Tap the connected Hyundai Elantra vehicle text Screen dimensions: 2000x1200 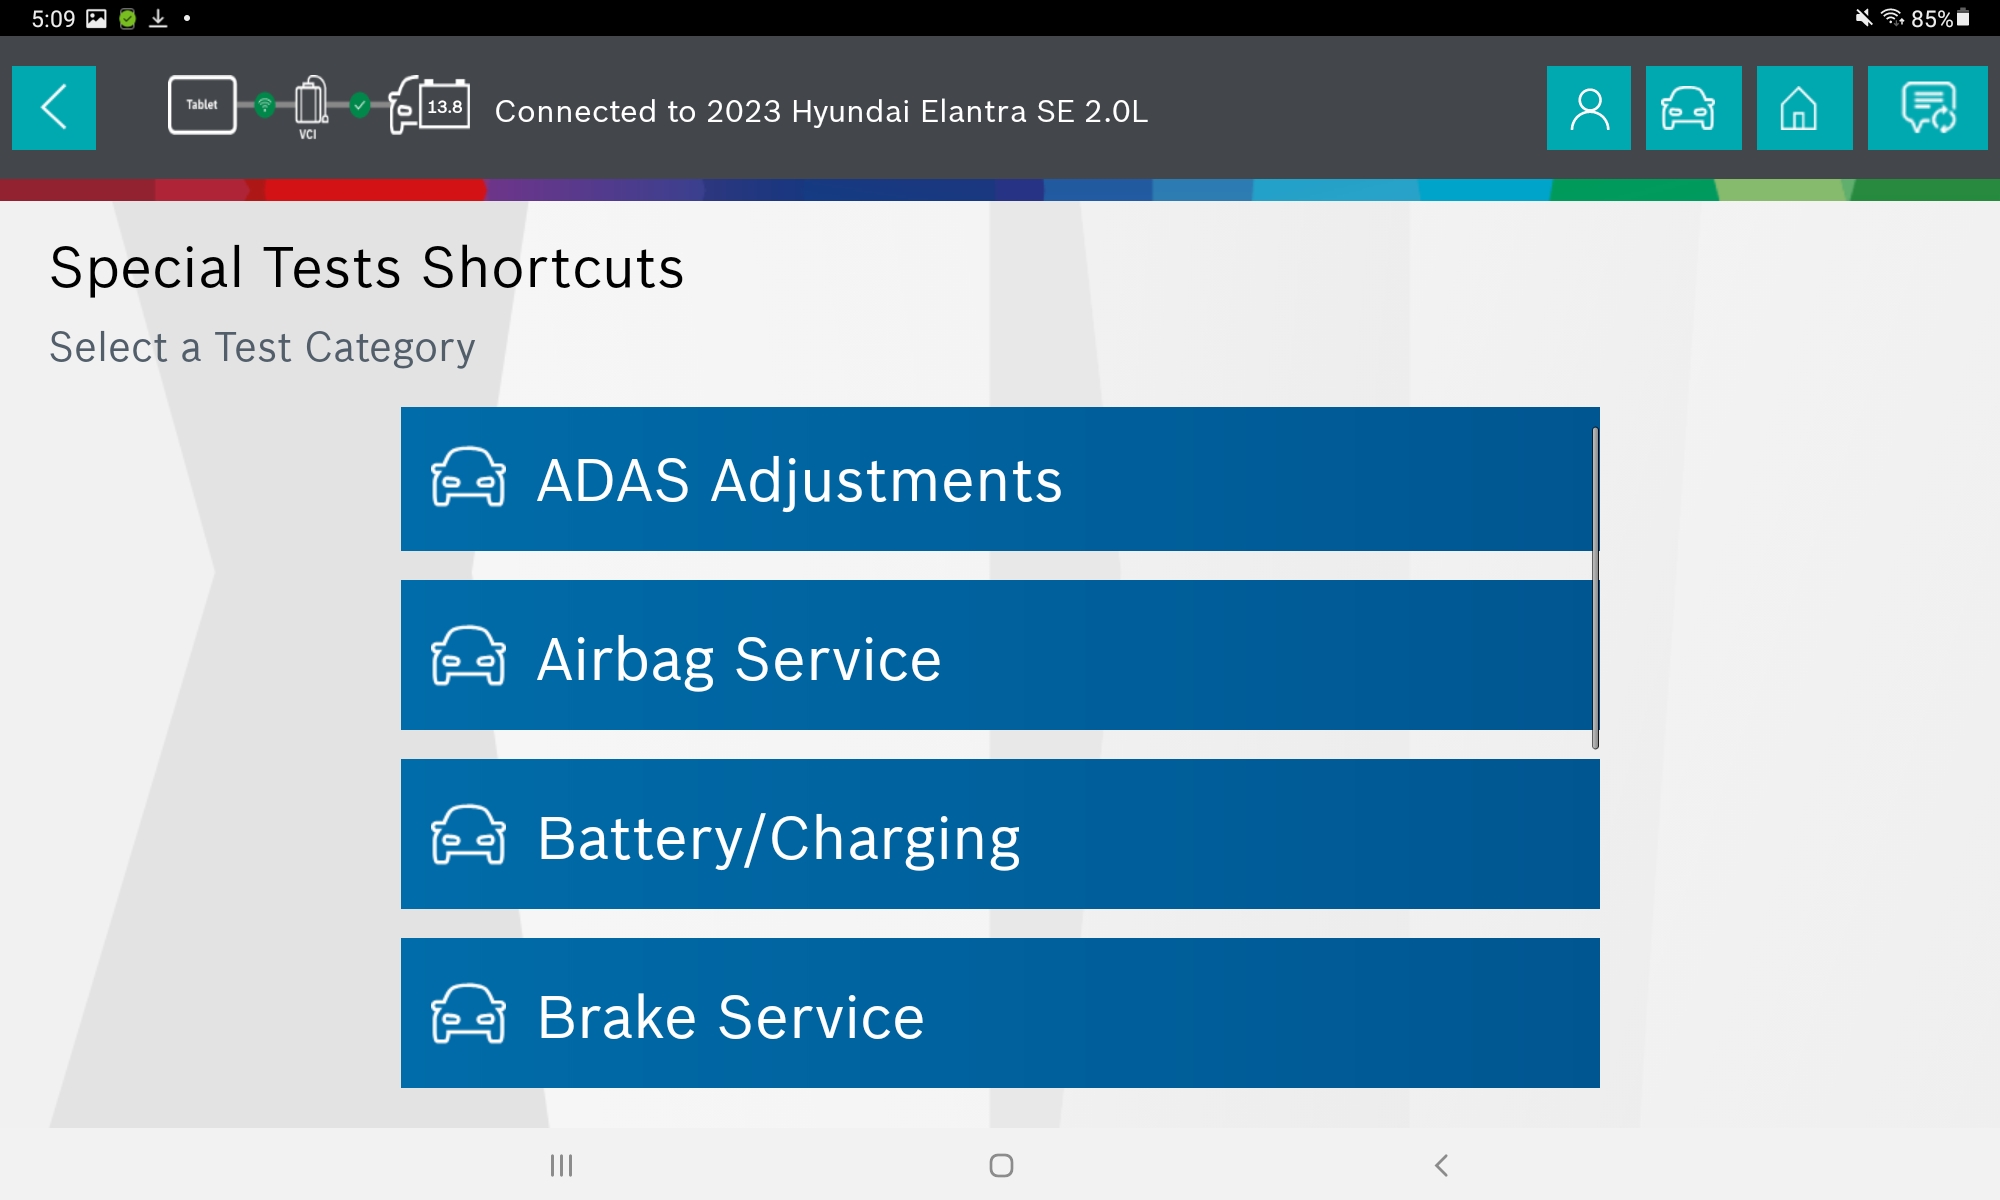[820, 111]
